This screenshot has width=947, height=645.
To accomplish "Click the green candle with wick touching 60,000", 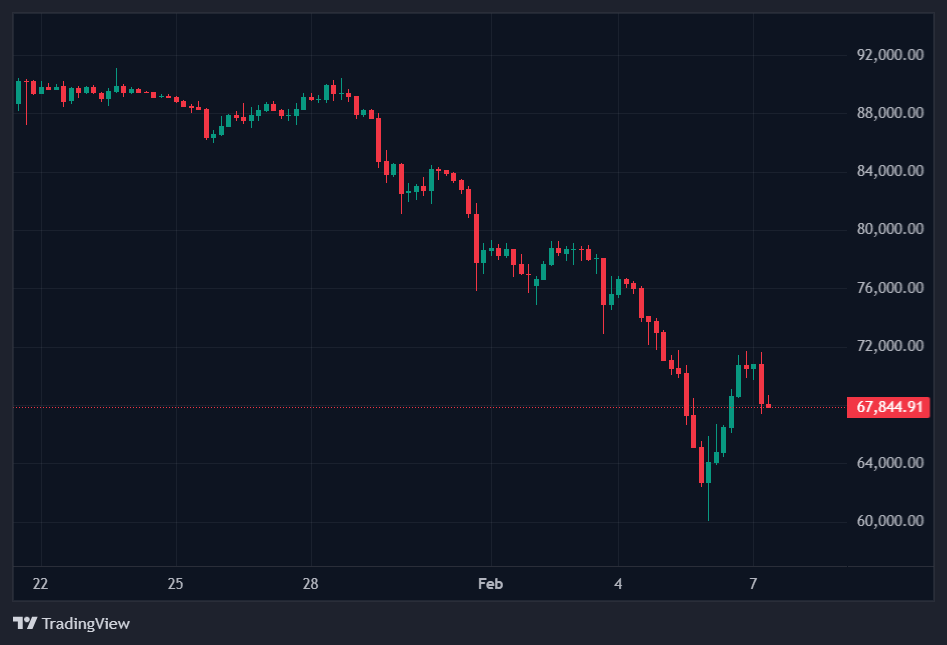I will coord(708,472).
